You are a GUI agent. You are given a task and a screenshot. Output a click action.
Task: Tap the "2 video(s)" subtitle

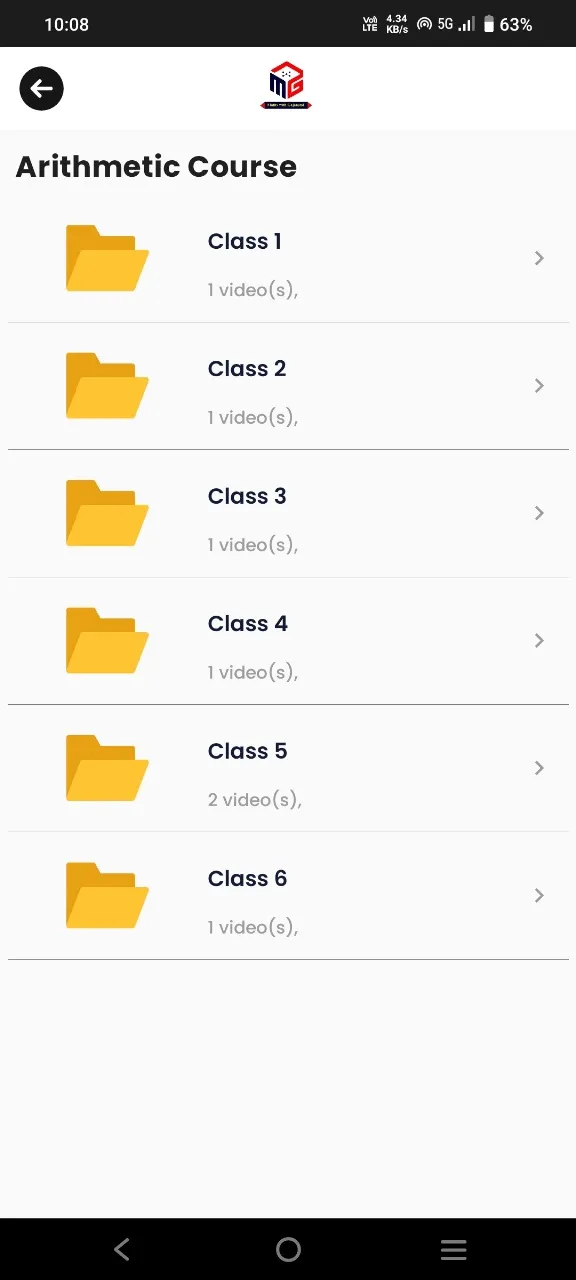tap(255, 799)
